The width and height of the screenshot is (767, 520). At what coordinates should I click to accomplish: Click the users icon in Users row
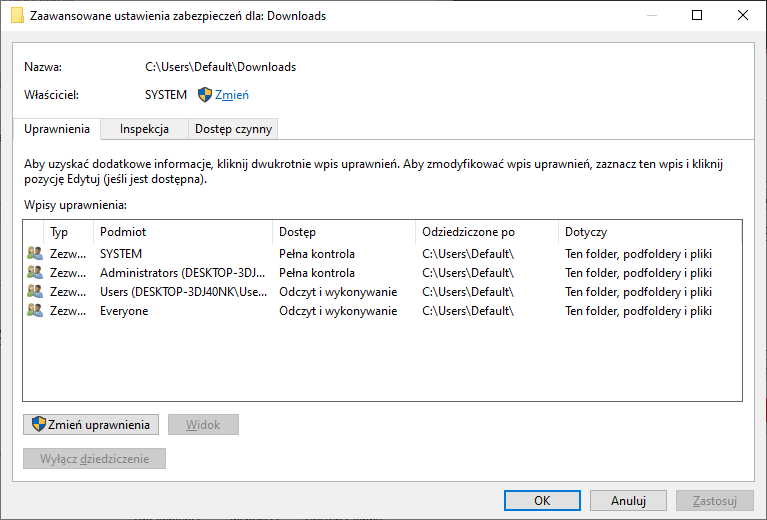35,292
